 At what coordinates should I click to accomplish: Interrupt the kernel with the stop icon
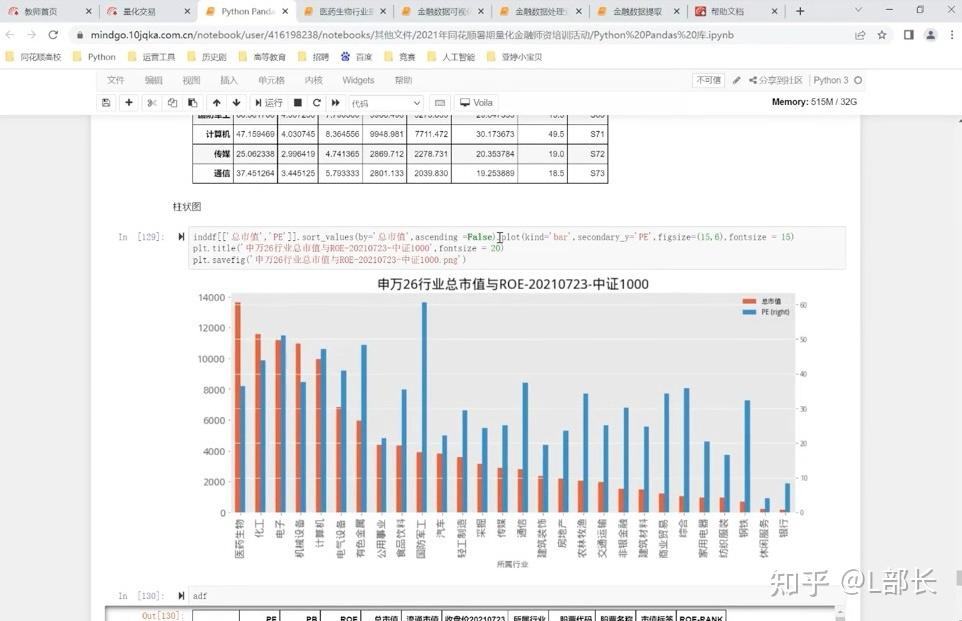[298, 102]
